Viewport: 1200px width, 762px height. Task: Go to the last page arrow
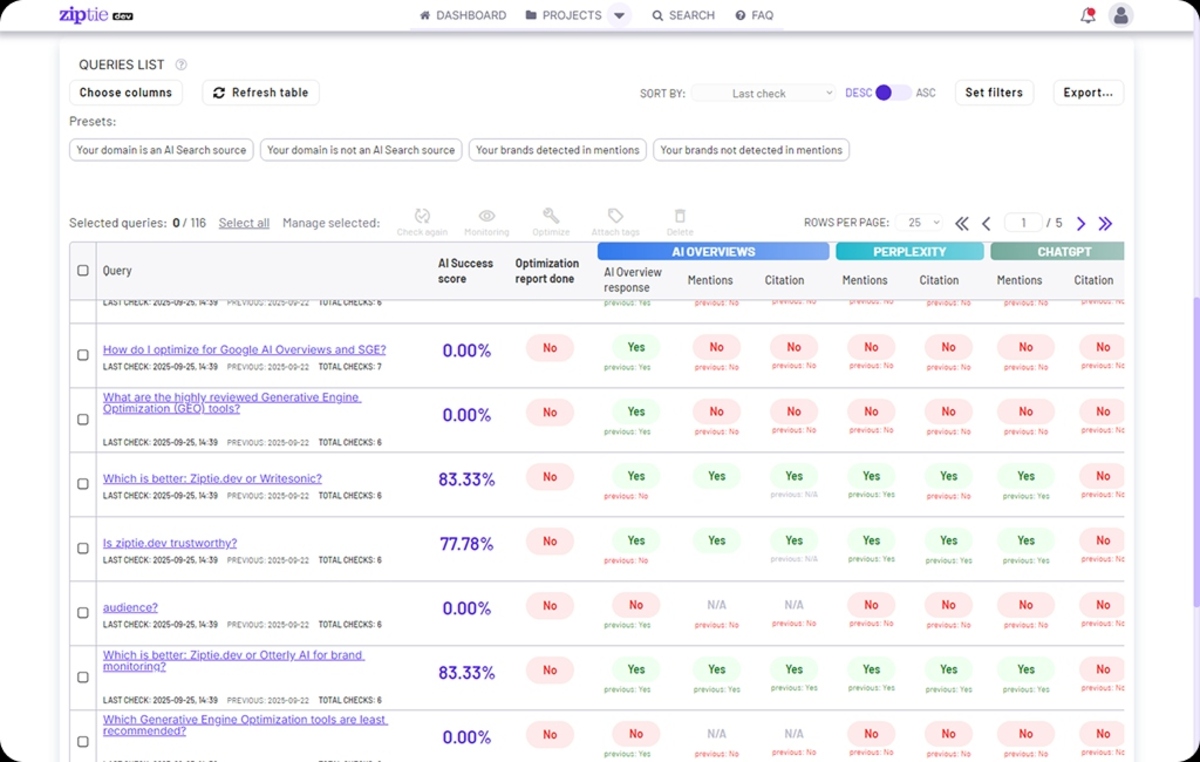click(1105, 223)
